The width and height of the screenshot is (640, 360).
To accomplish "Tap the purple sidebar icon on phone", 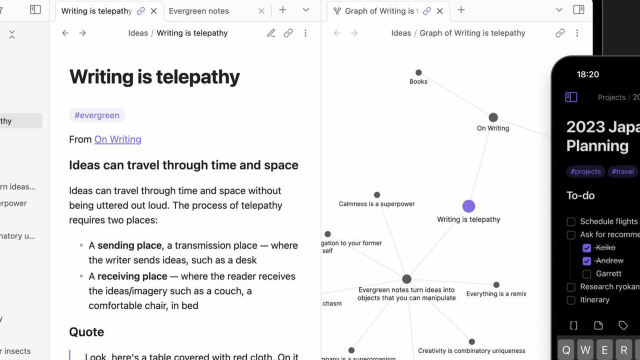I will [x=571, y=97].
